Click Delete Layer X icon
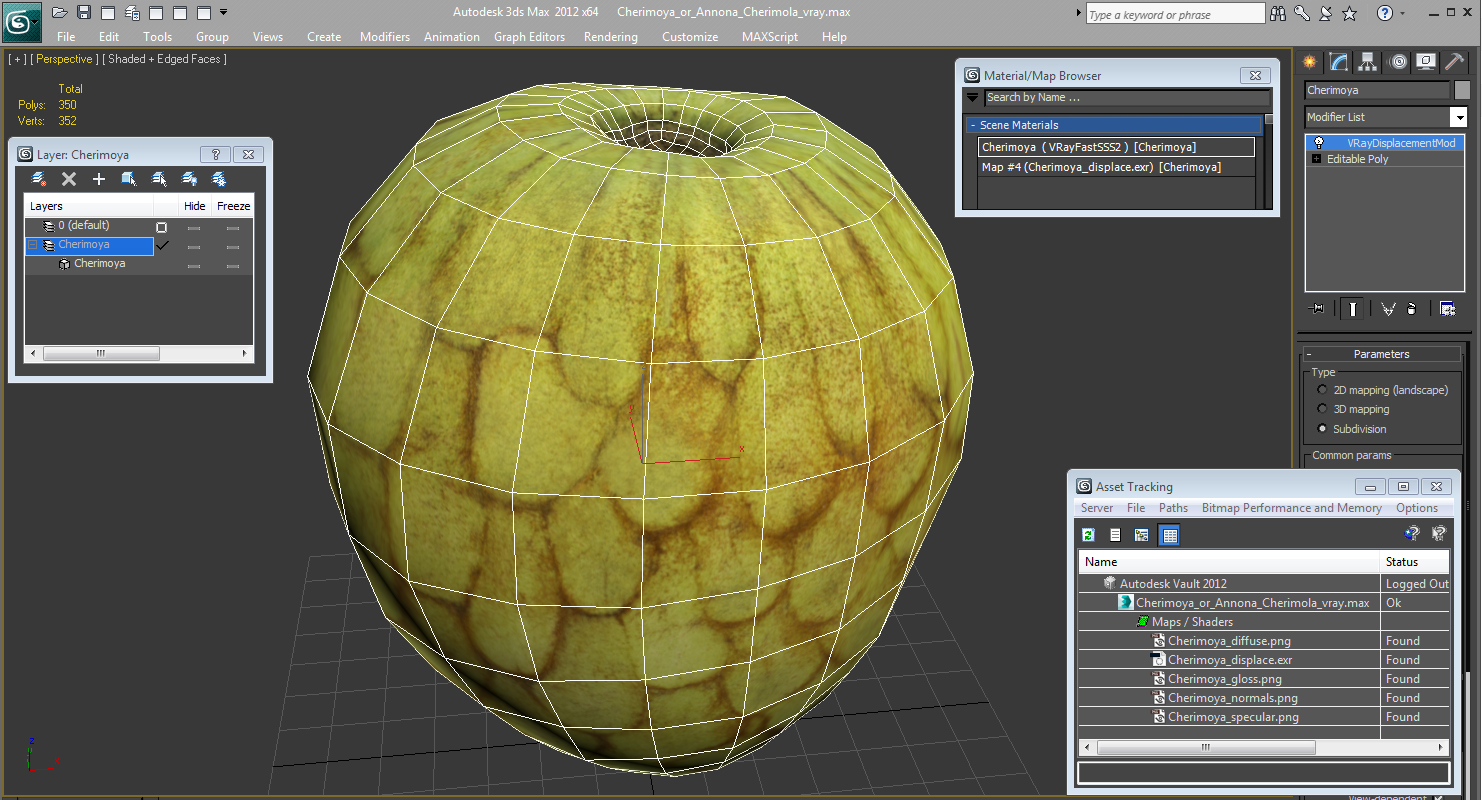Viewport: 1482px width, 800px height. tap(69, 179)
